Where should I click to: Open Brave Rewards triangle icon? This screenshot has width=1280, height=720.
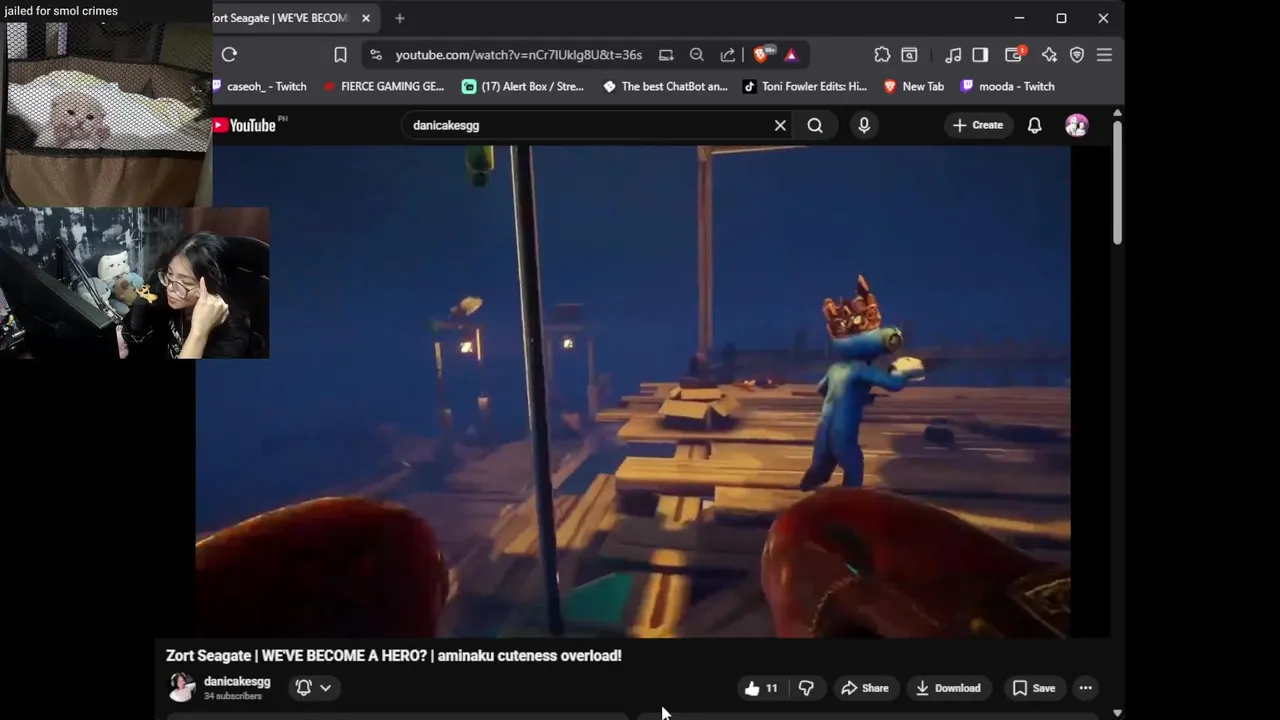point(791,55)
